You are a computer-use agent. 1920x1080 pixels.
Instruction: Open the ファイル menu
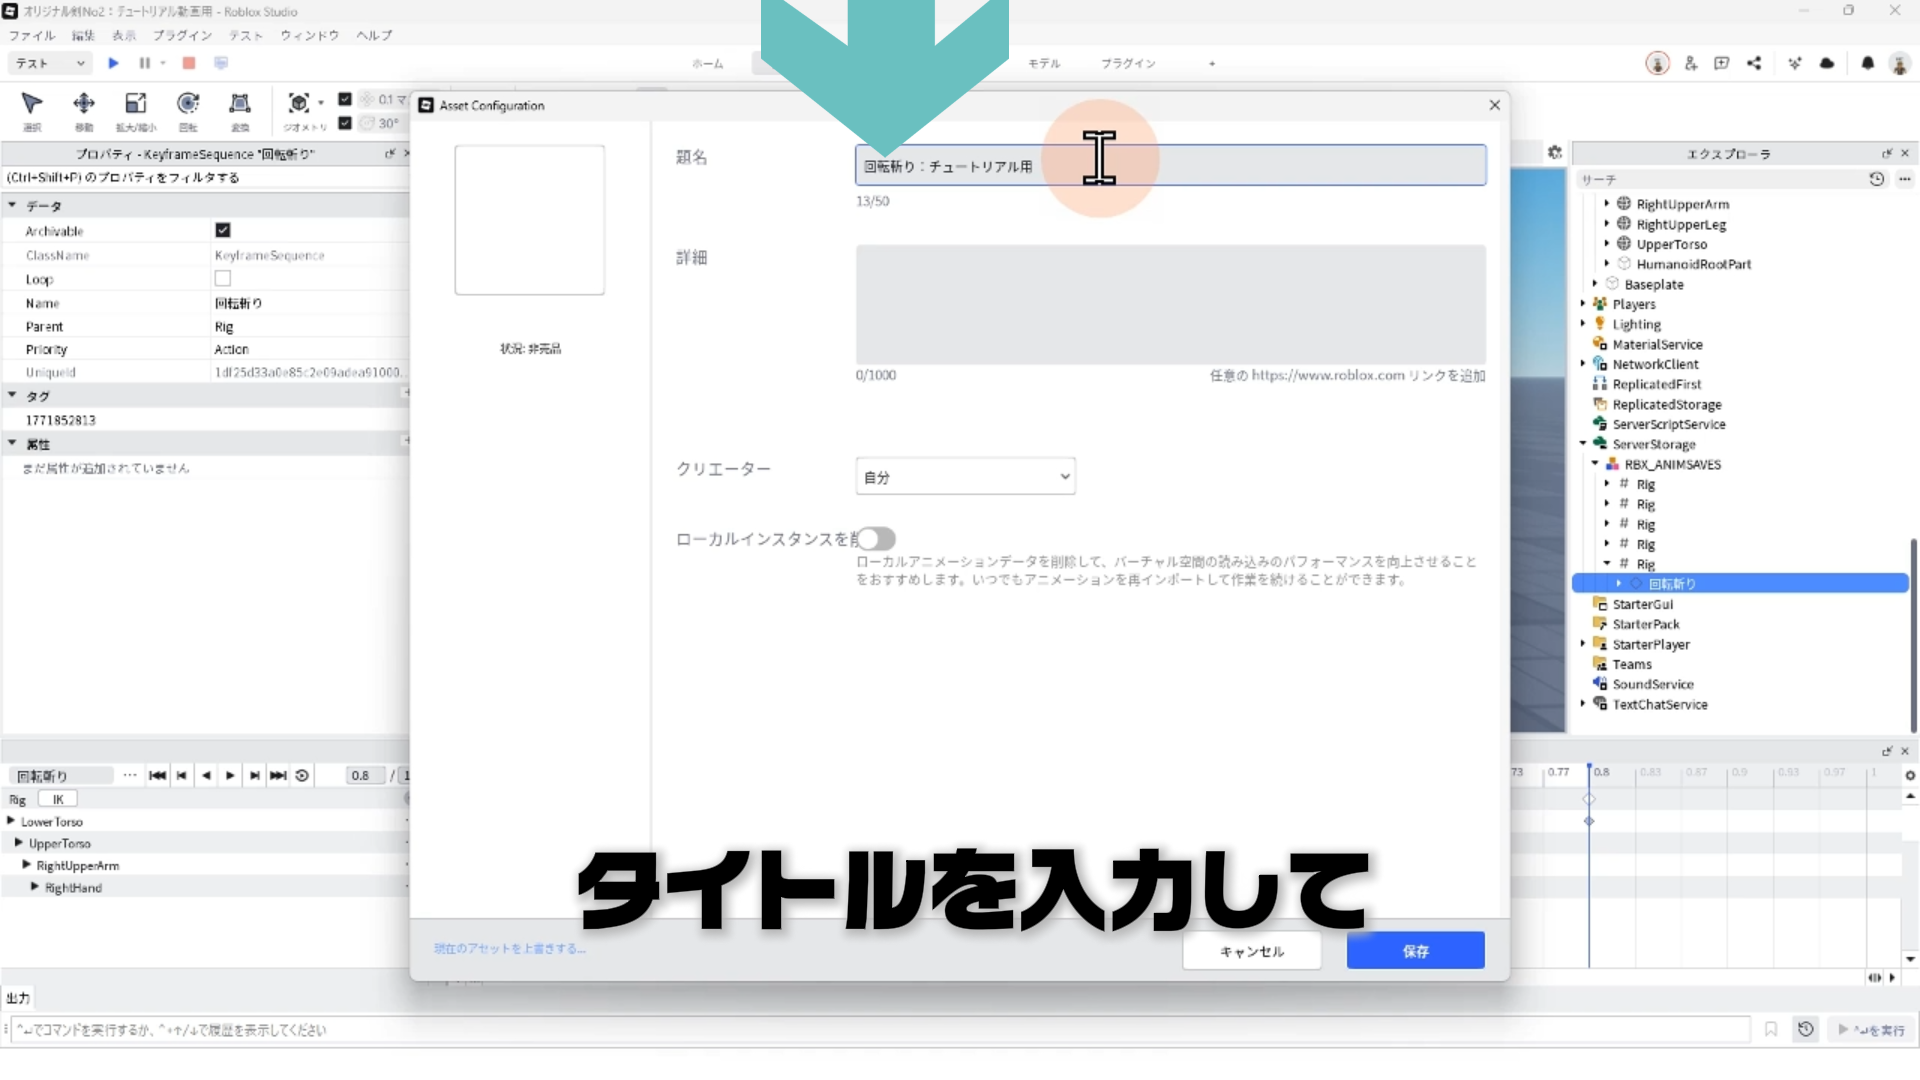pos(32,35)
